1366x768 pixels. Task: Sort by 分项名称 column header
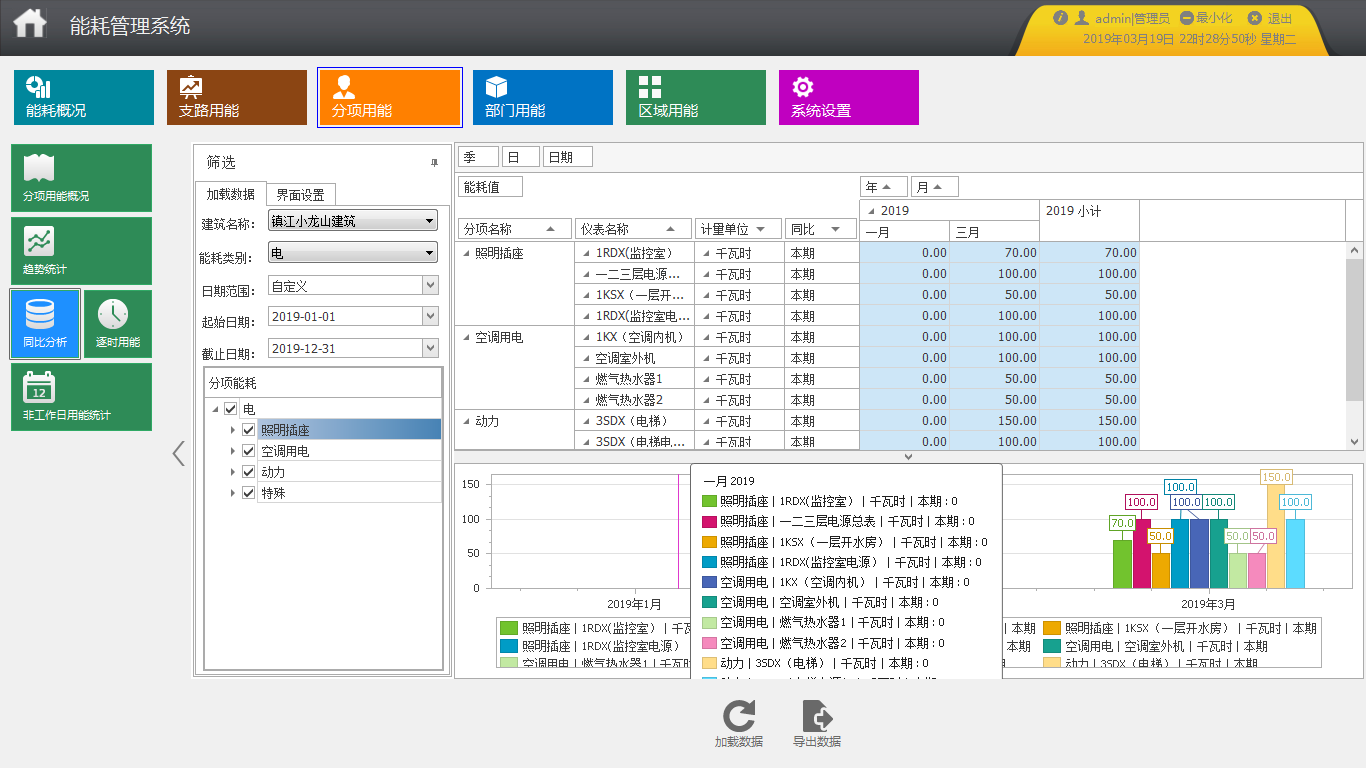point(515,229)
